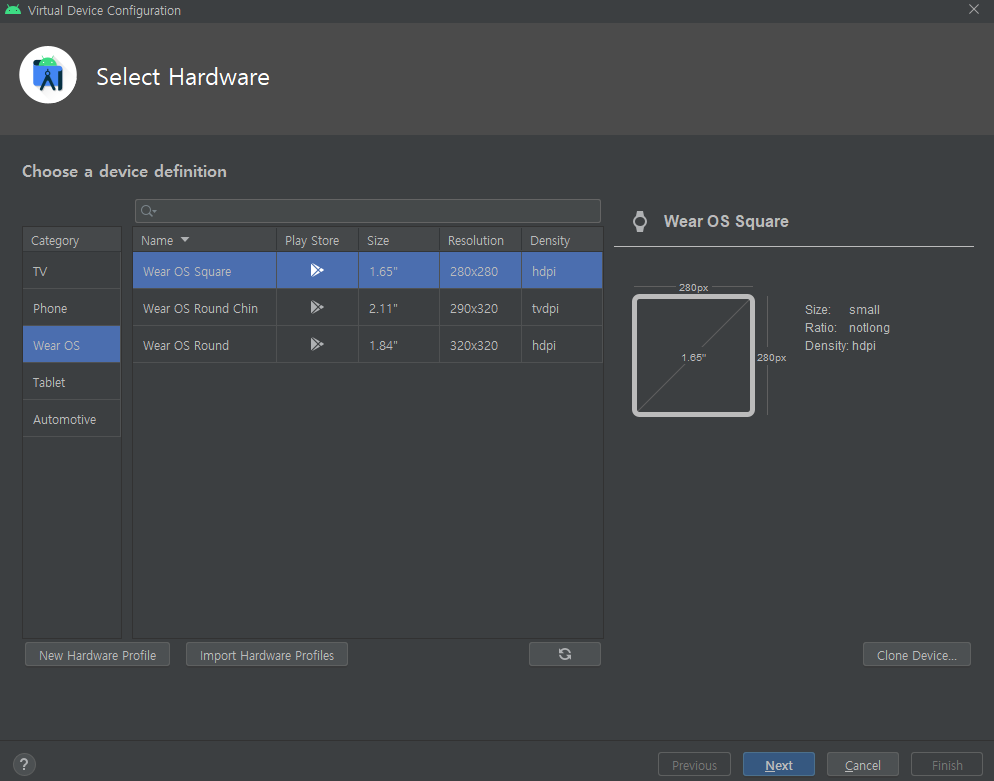The width and height of the screenshot is (994, 781).
Task: Select the Automotive category
Action: tap(72, 419)
